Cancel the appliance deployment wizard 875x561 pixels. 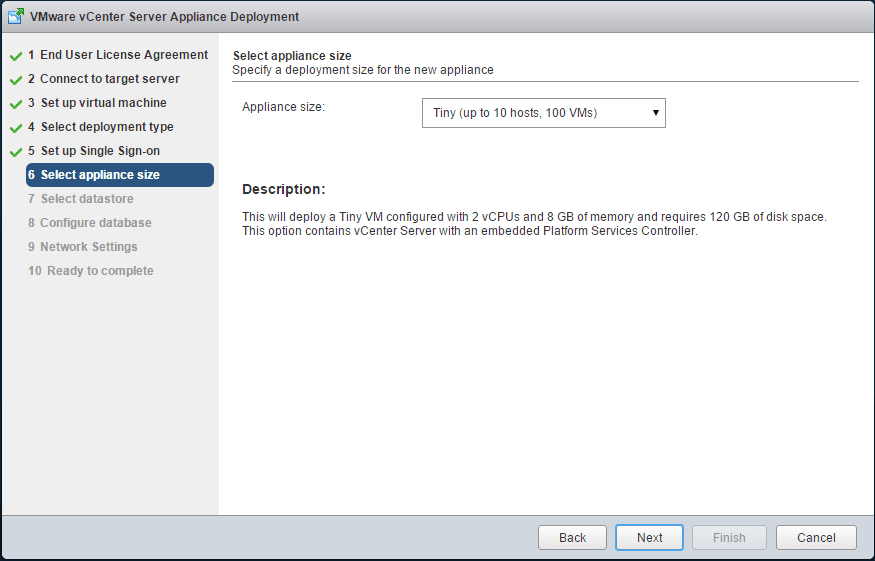[x=816, y=537]
